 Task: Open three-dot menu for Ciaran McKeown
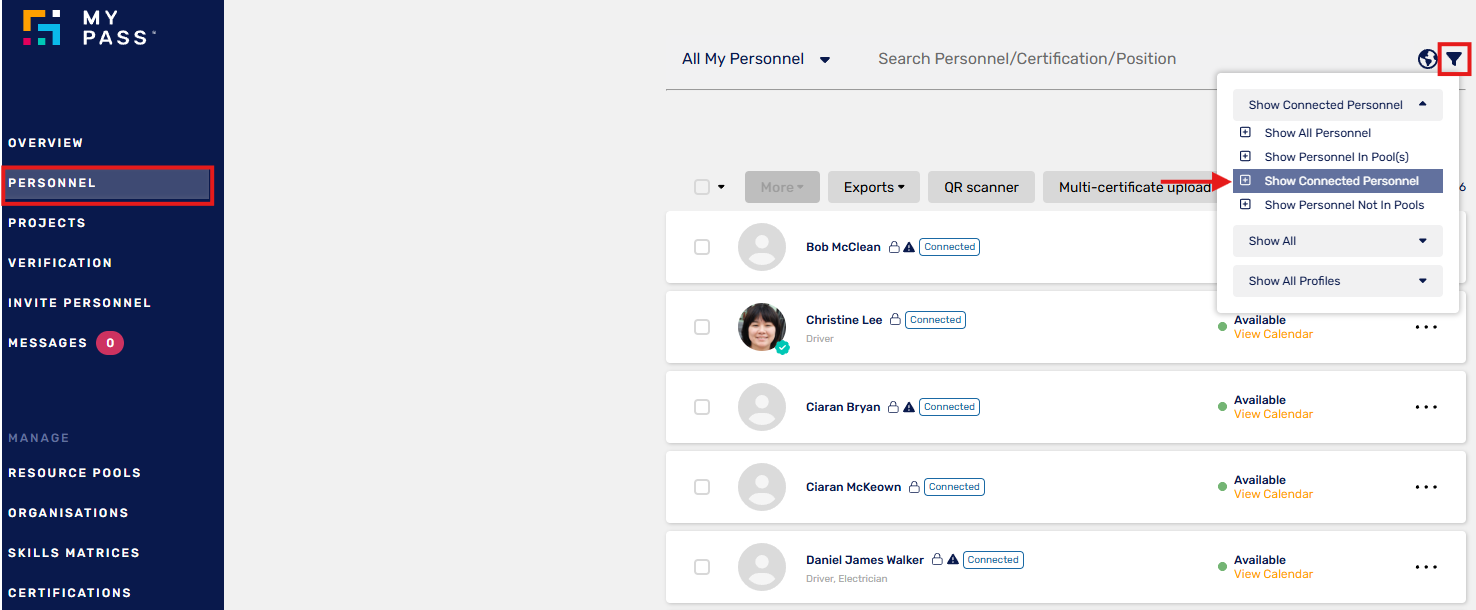[x=1426, y=487]
